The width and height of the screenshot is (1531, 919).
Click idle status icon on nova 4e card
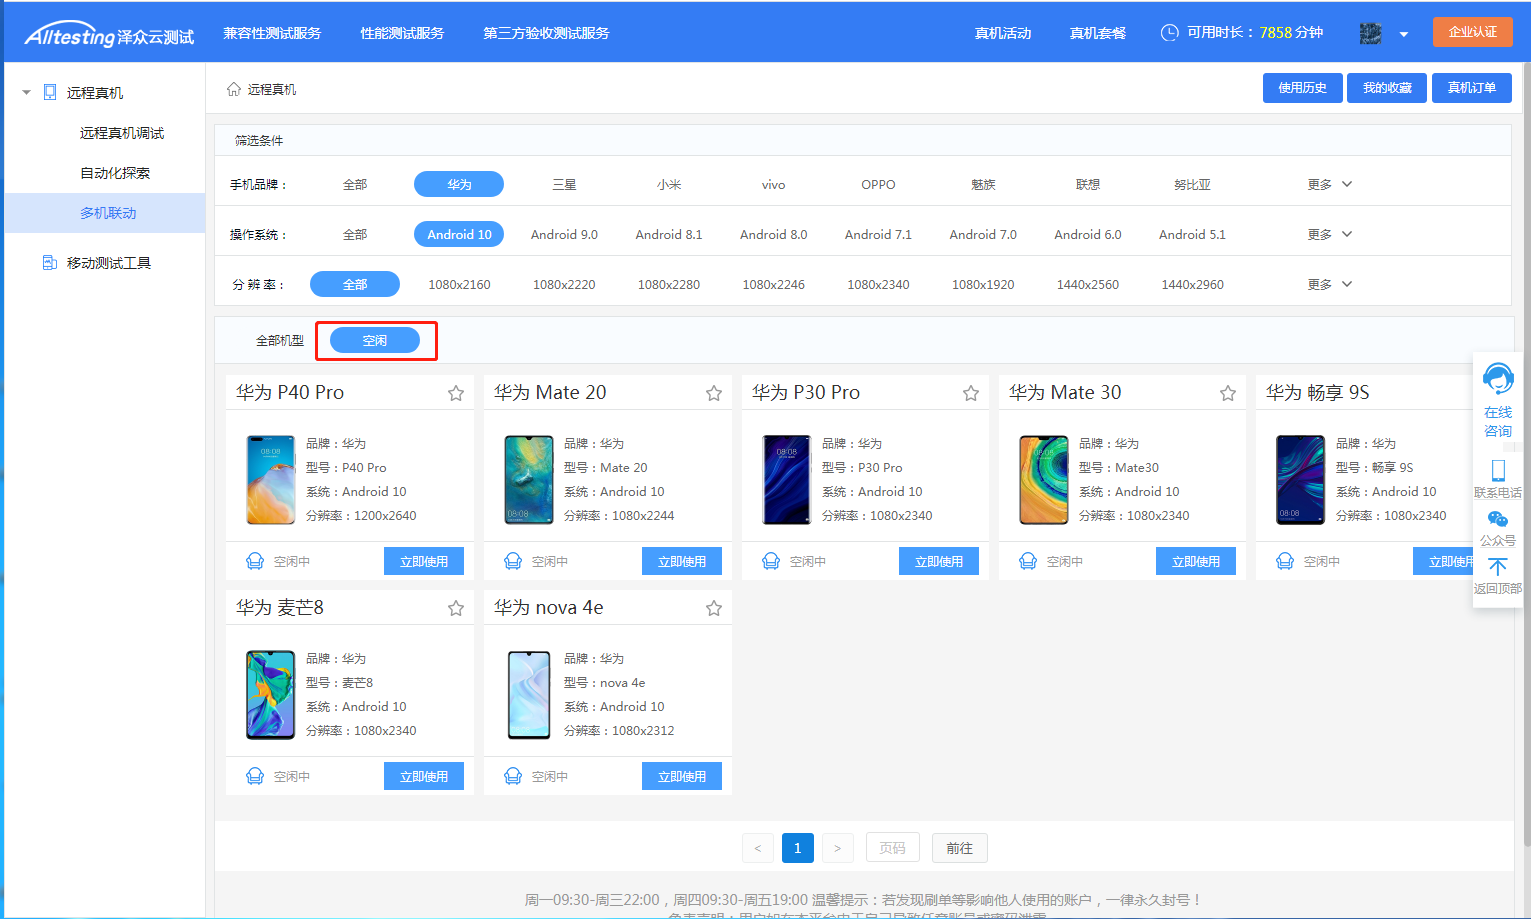513,776
